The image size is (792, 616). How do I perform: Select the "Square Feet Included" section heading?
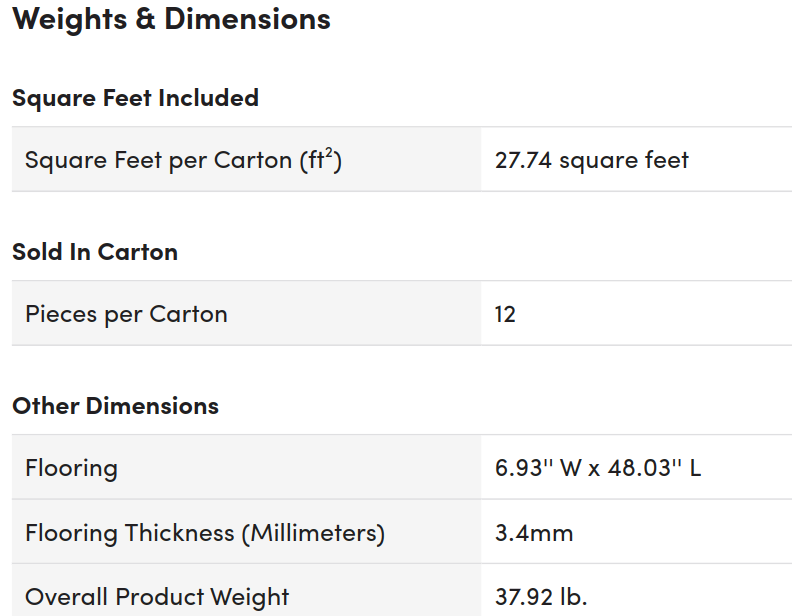pyautogui.click(x=135, y=97)
